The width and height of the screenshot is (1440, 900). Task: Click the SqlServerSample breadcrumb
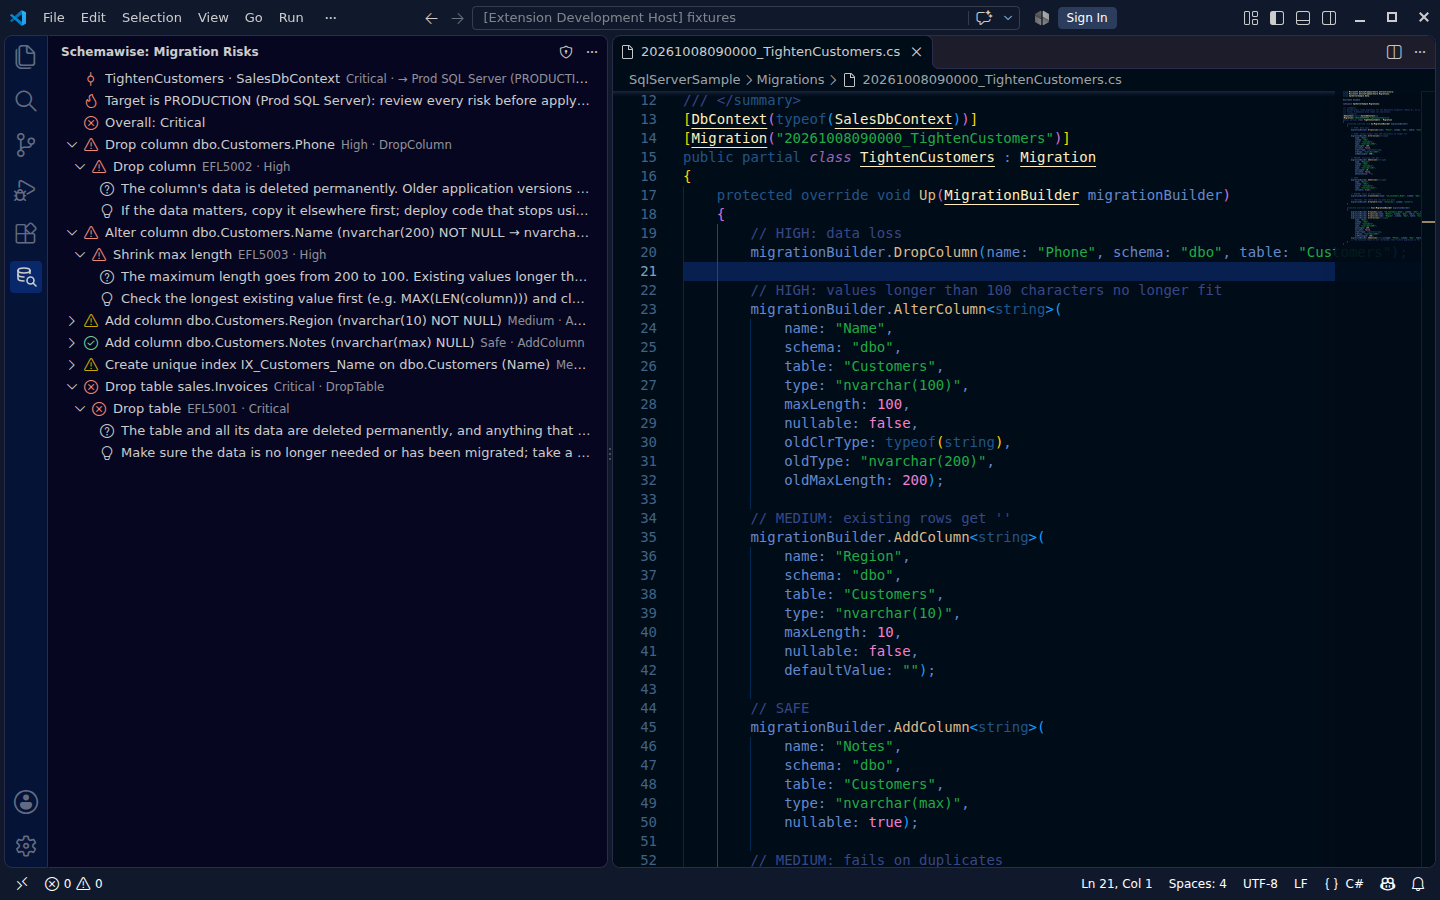(685, 80)
